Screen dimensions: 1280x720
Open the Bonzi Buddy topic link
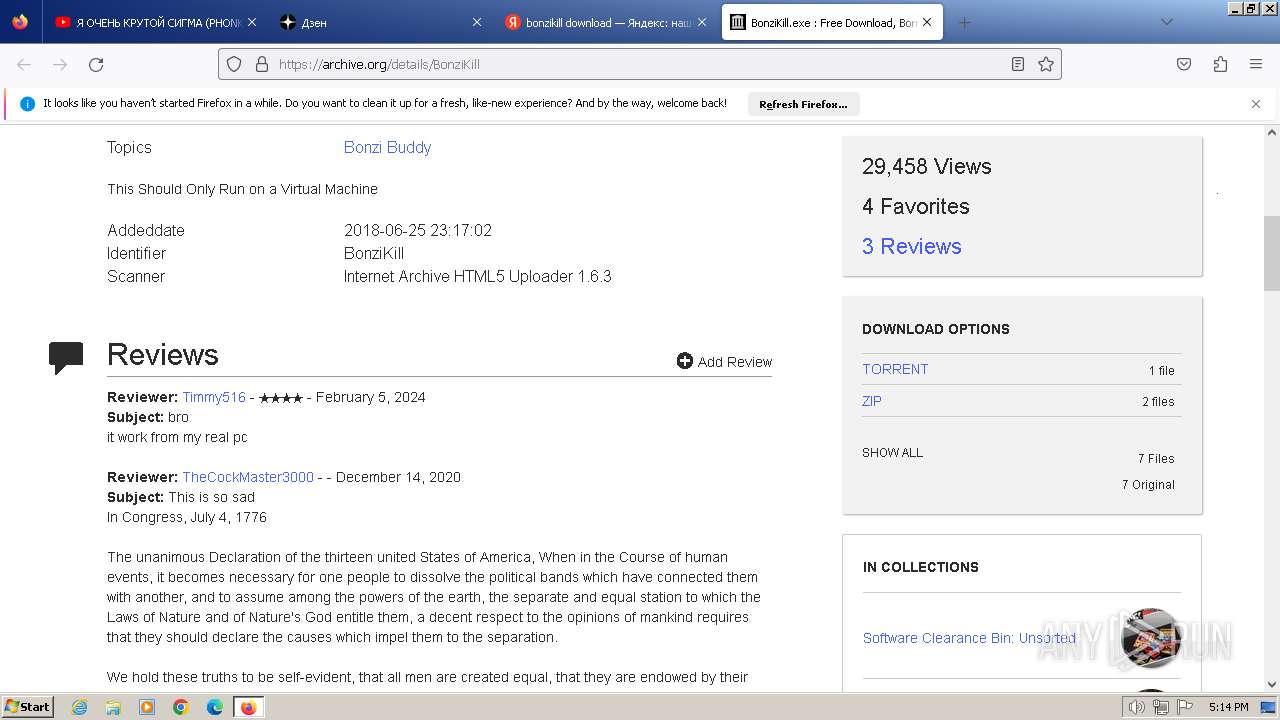coord(387,147)
